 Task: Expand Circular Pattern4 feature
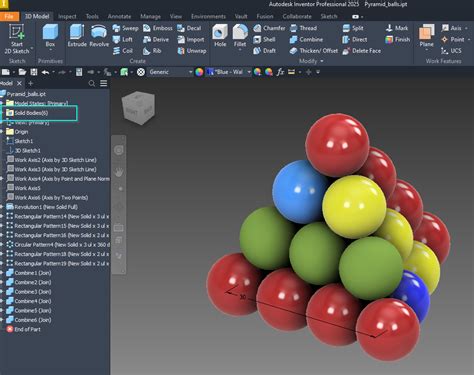[x=2, y=245]
